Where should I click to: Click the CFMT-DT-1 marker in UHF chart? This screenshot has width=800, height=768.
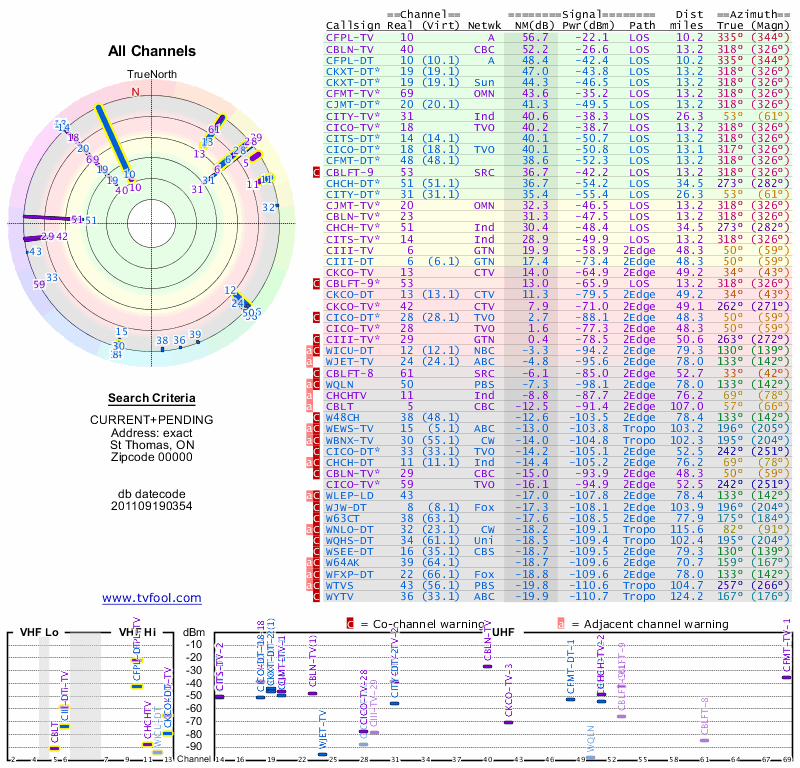570,699
